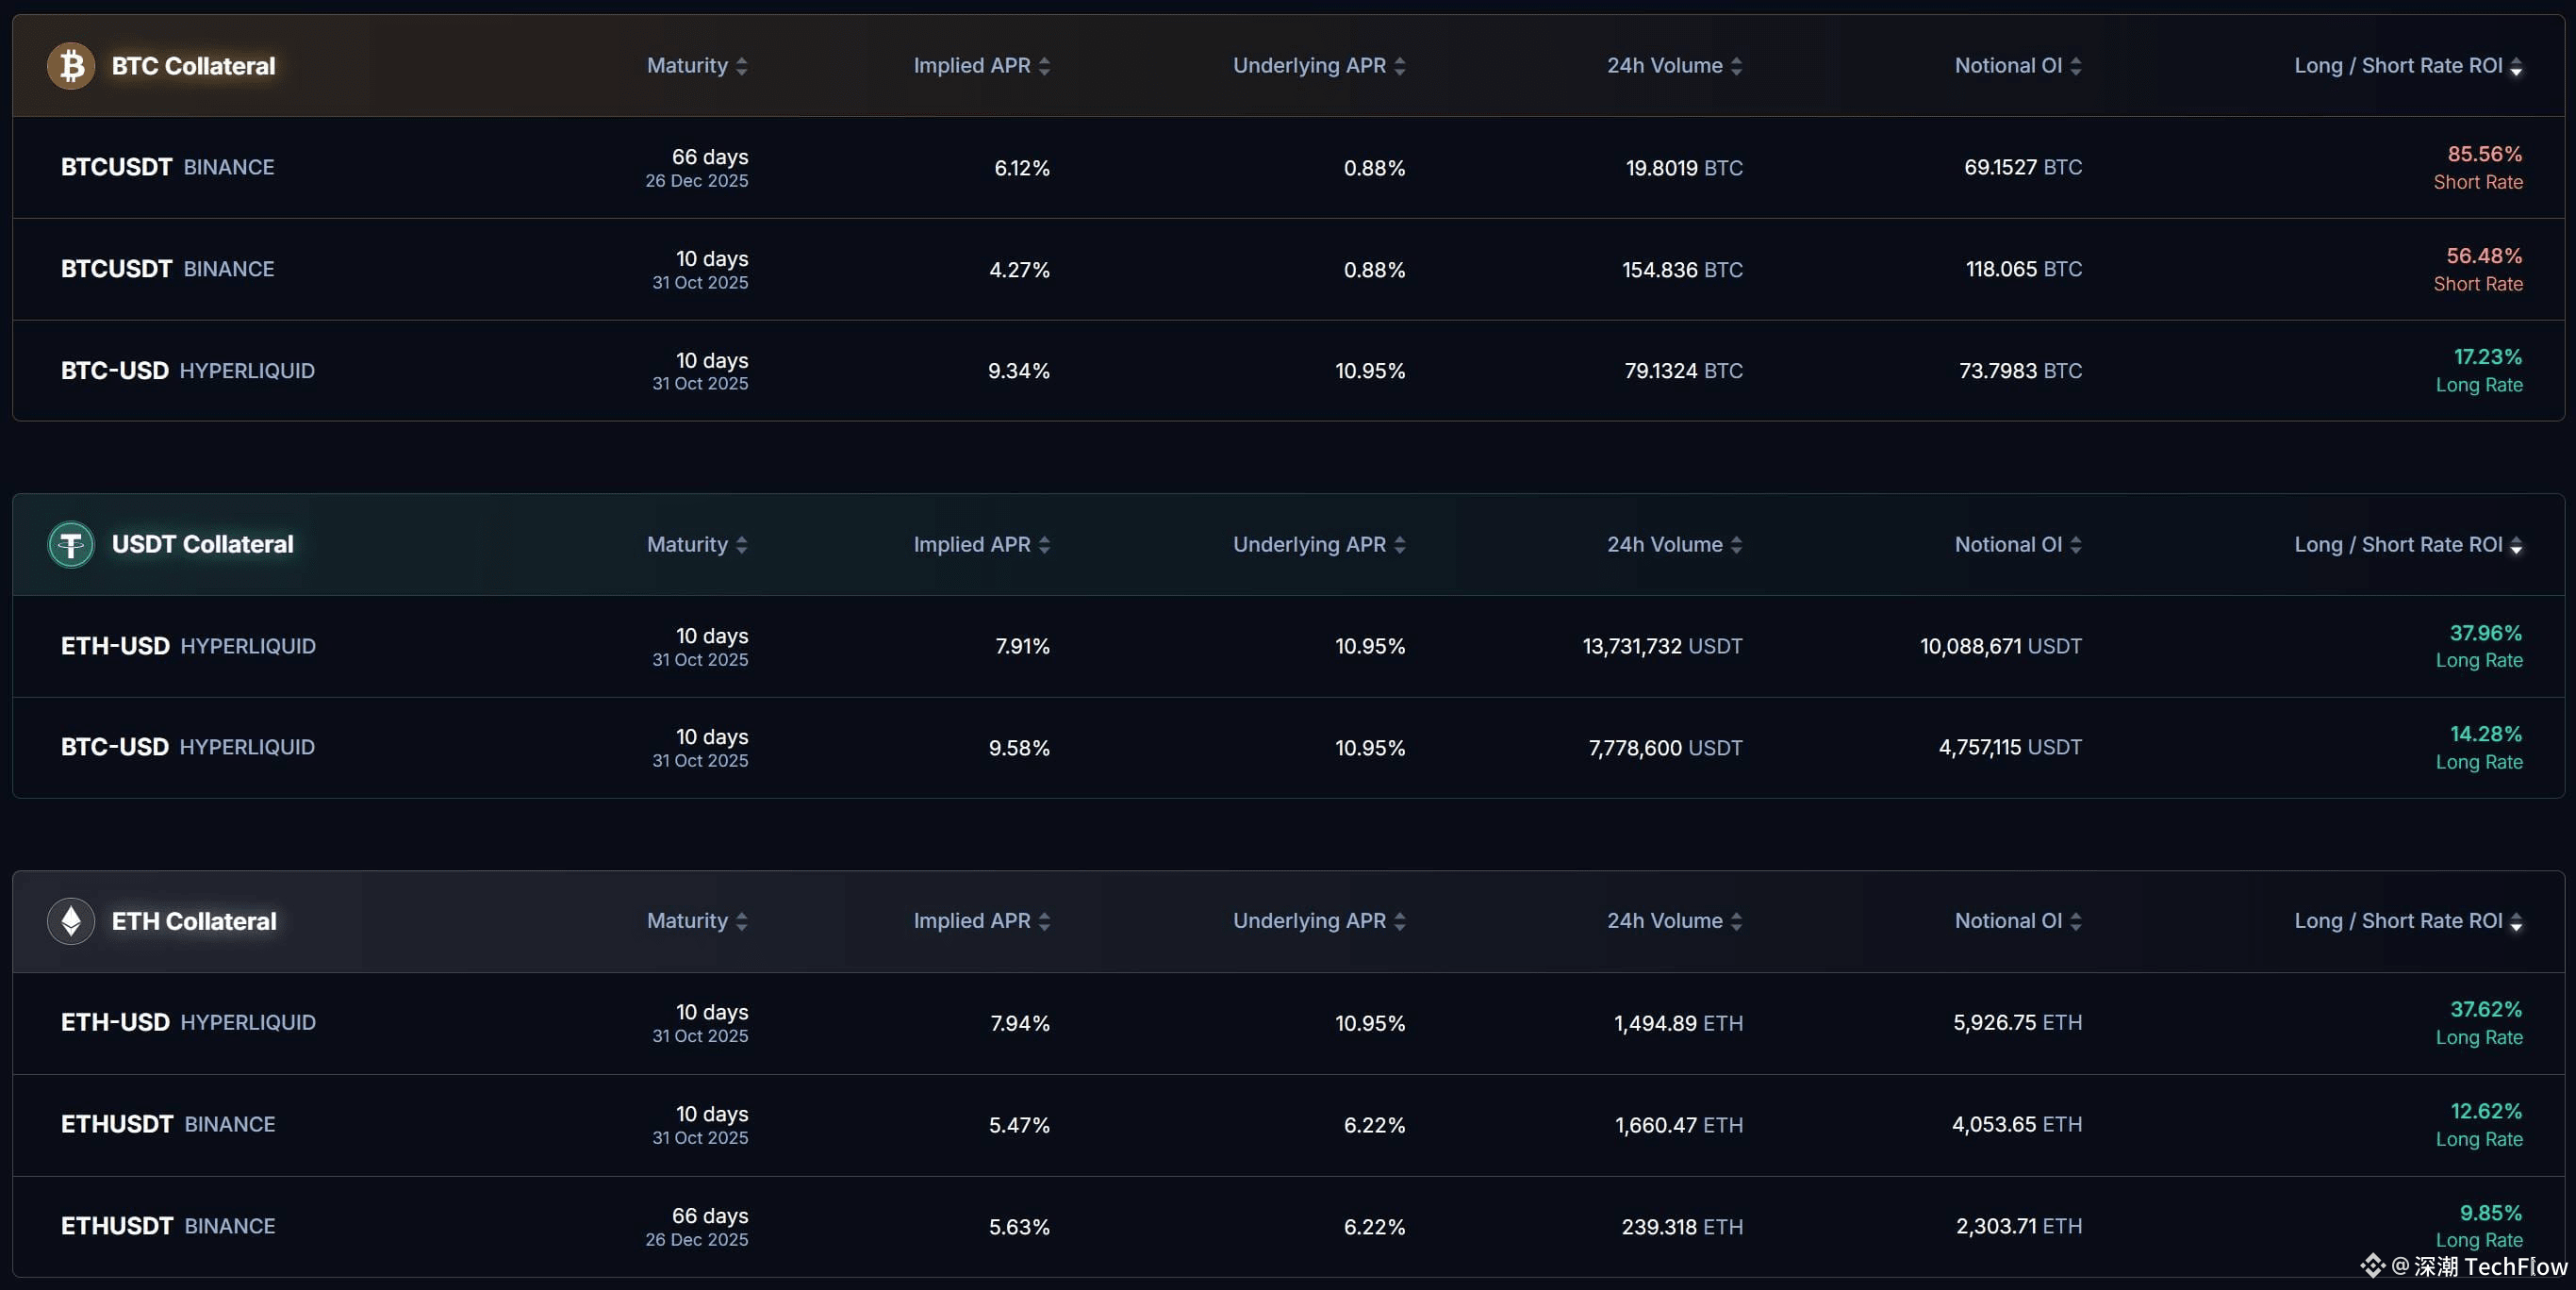
Task: Click Underlying APR sort arrows in USDT Collateral
Action: (x=1399, y=545)
